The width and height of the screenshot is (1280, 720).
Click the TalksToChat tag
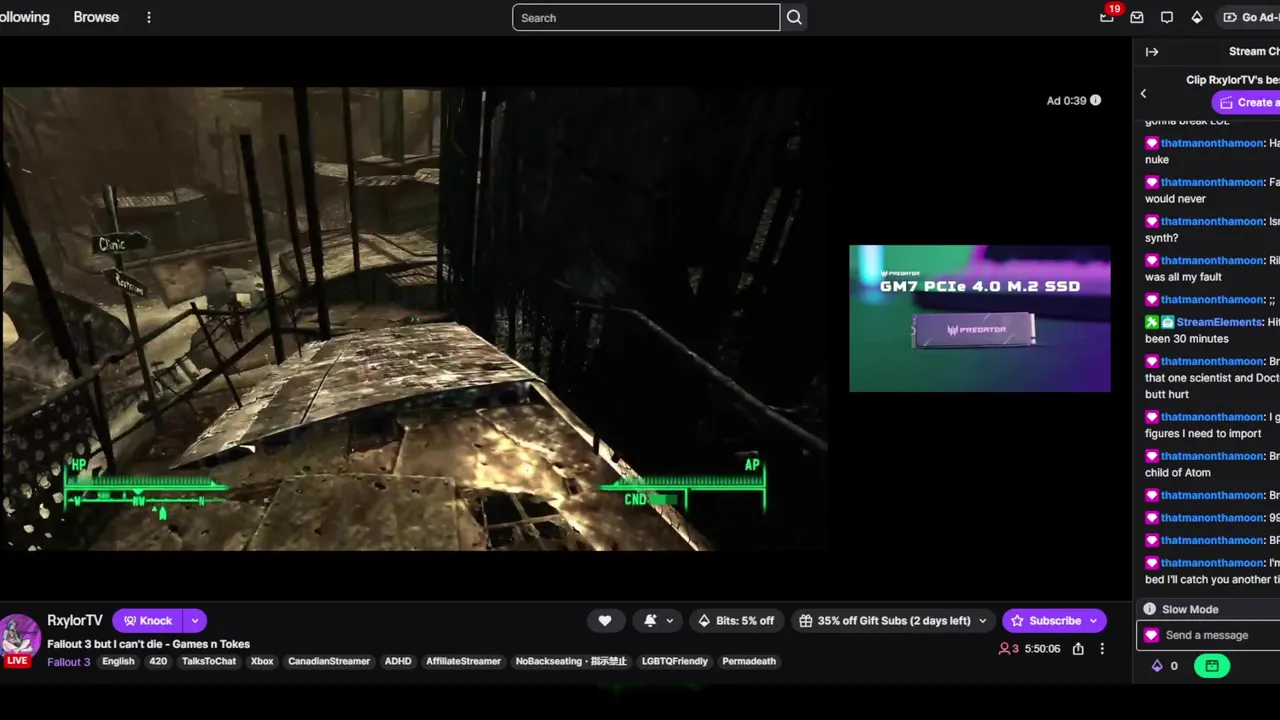point(209,662)
